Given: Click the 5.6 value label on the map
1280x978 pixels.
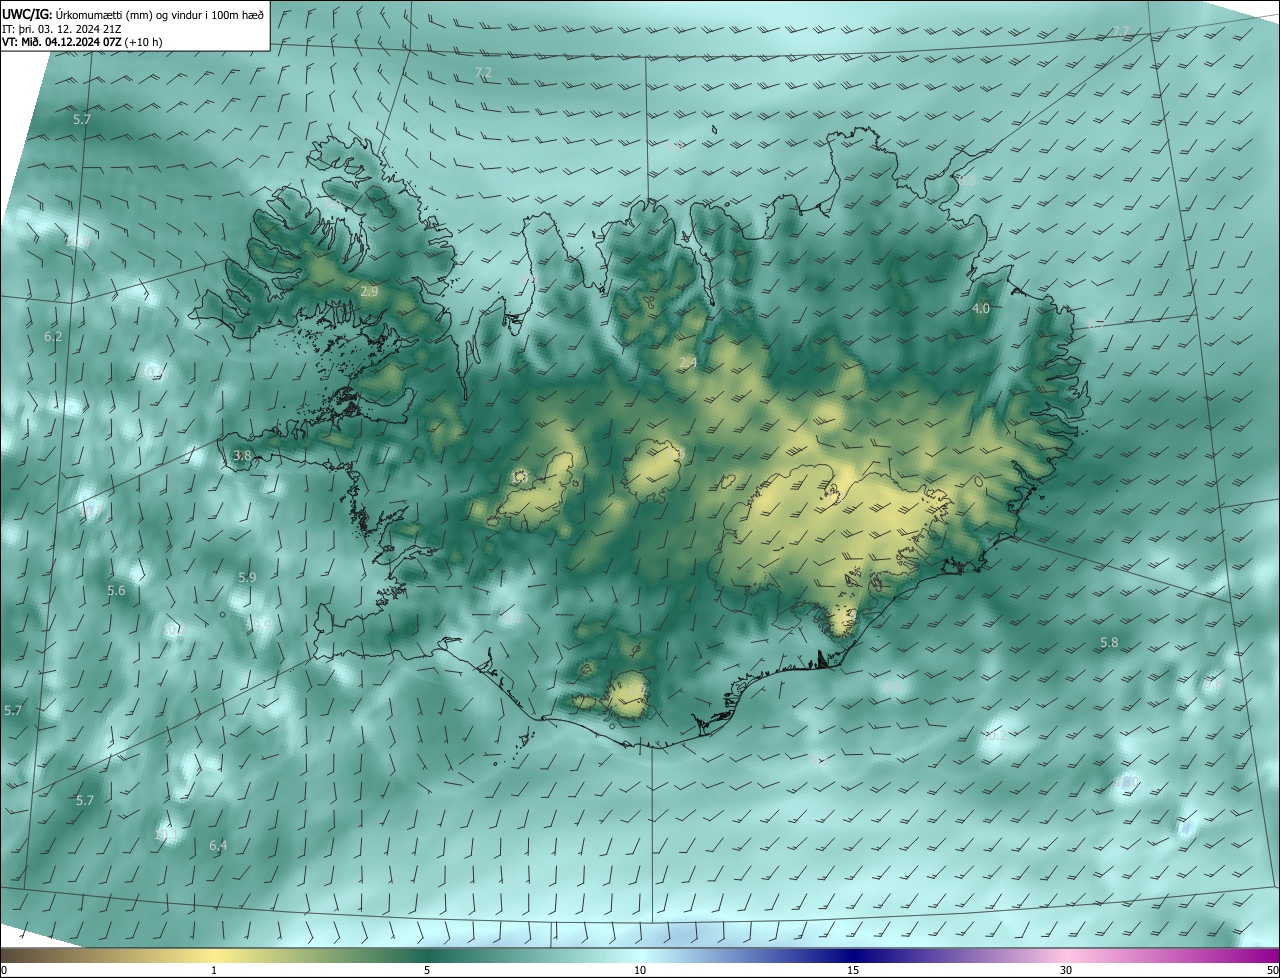Looking at the screenshot, I should point(116,591).
